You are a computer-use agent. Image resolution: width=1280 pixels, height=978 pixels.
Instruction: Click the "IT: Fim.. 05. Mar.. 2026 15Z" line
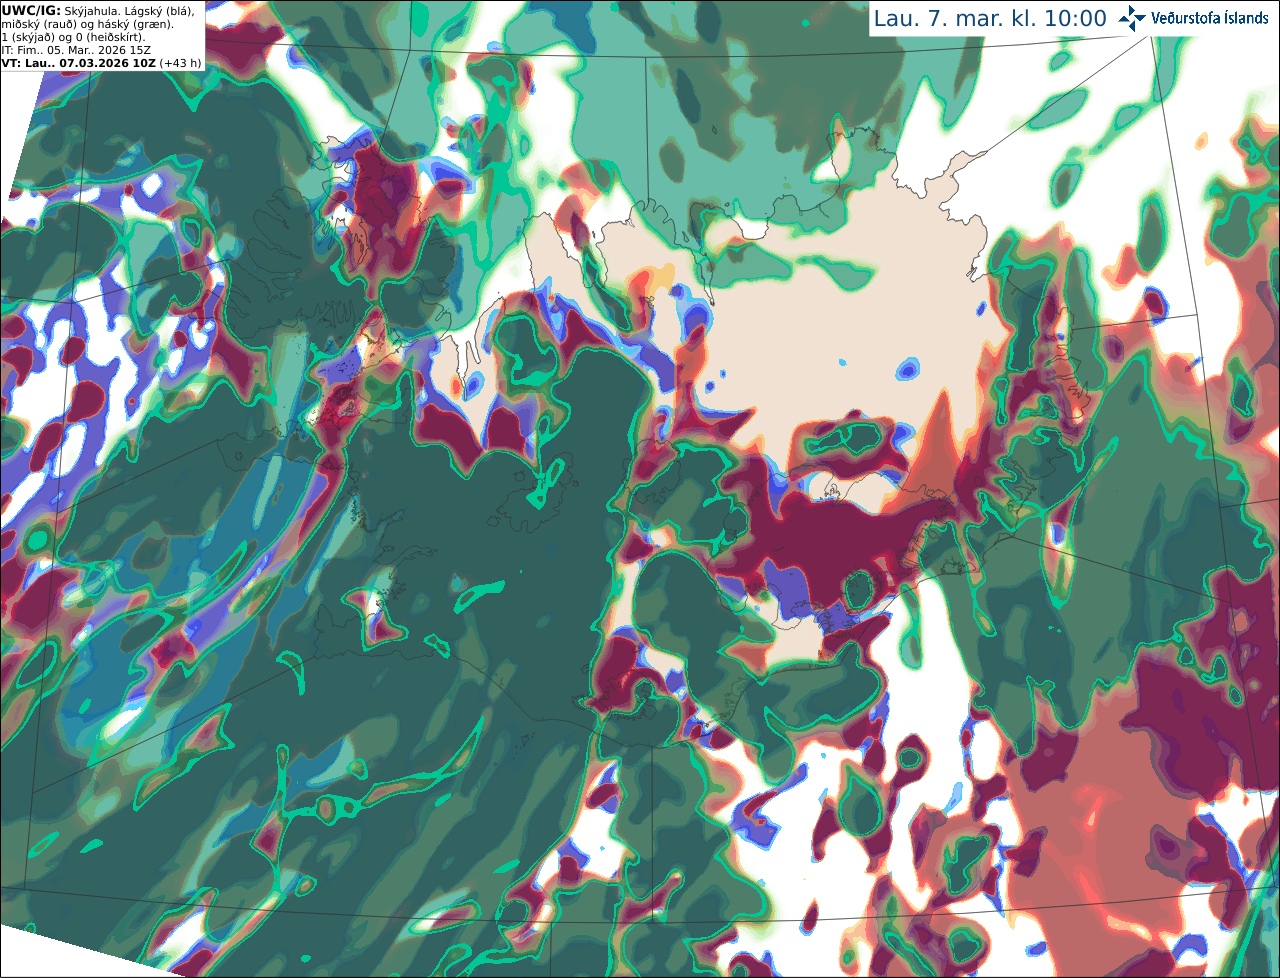[76, 50]
